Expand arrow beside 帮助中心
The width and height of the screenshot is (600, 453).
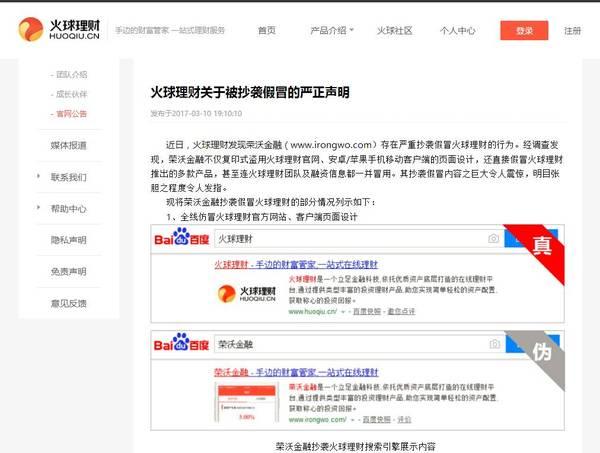tap(38, 208)
